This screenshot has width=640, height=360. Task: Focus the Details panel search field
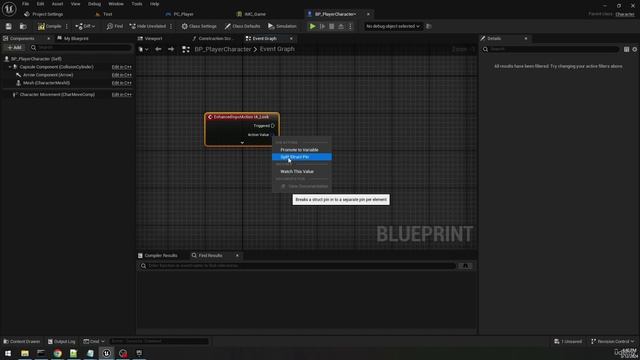point(550,49)
